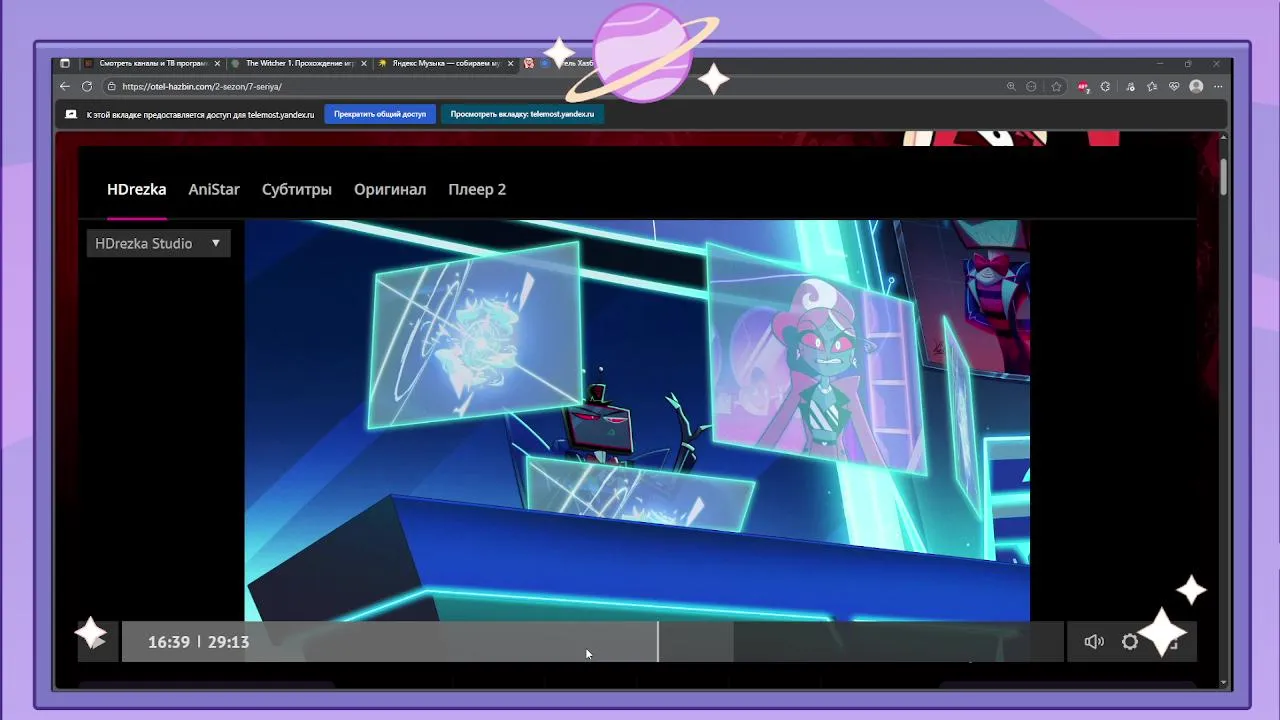Image resolution: width=1280 pixels, height=720 pixels.
Task: Open the HDrezka Studio voiceover dropdown
Action: click(x=158, y=243)
